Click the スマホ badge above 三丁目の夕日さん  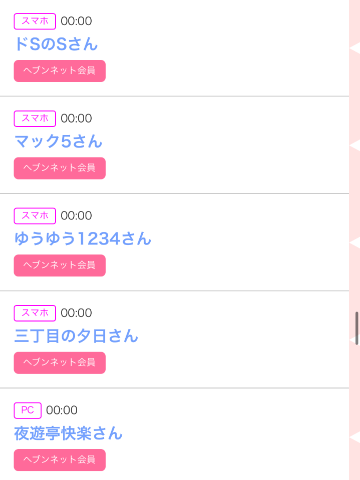(x=35, y=313)
